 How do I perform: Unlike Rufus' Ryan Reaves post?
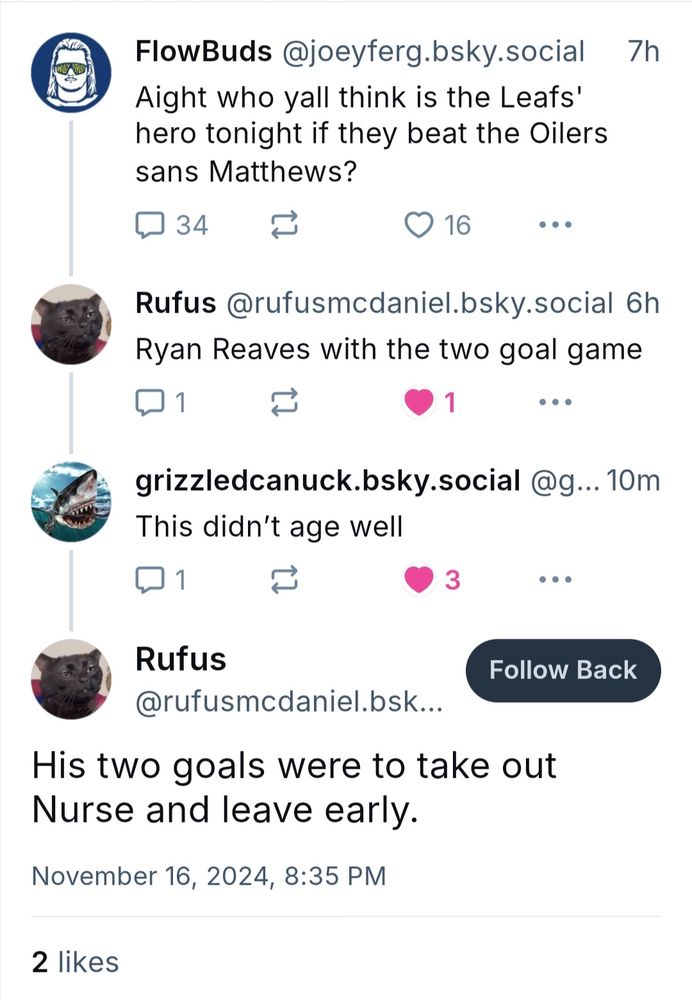click(417, 403)
